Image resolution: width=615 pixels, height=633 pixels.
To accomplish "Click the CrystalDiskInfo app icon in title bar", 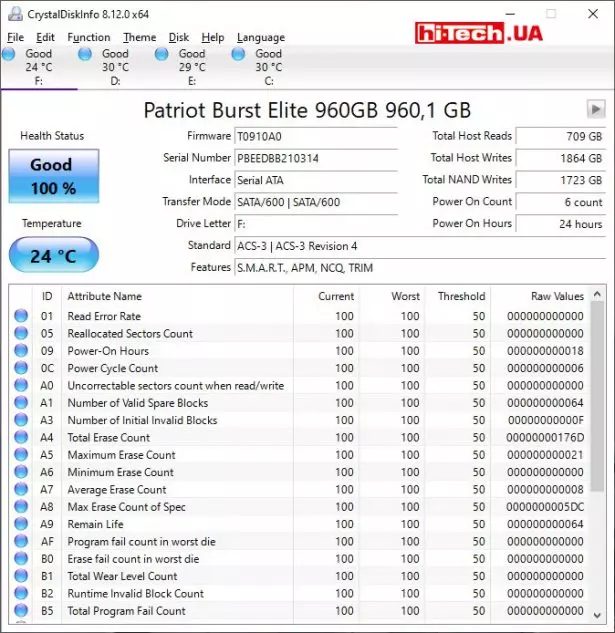I will click(x=15, y=14).
